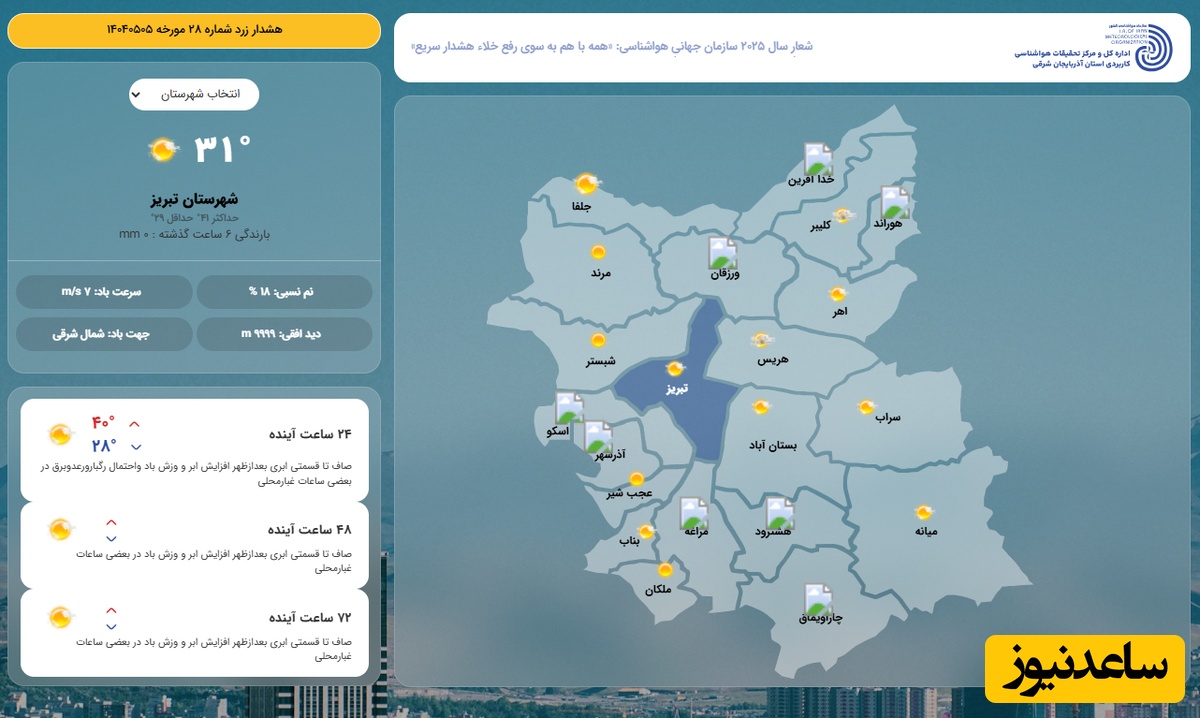Open the 24 ساعت آینده forecast card
Screen dimensions: 1200x718
[x=194, y=449]
